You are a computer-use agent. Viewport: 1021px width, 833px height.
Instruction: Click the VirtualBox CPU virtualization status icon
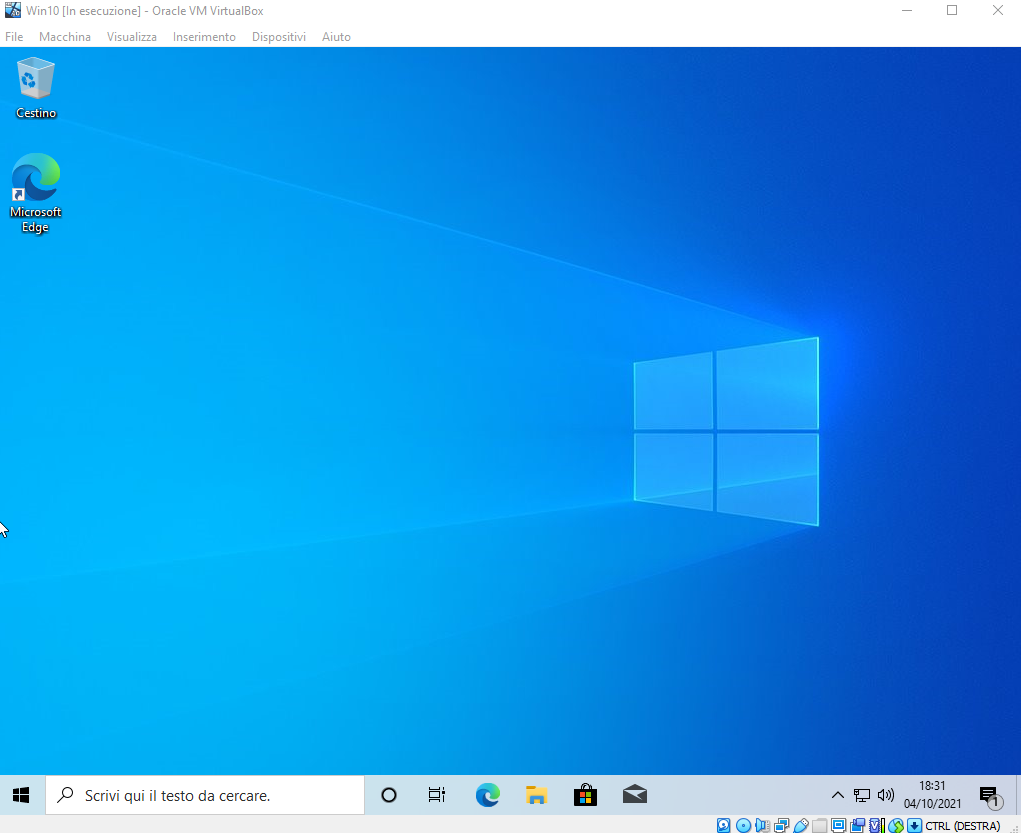coord(876,825)
